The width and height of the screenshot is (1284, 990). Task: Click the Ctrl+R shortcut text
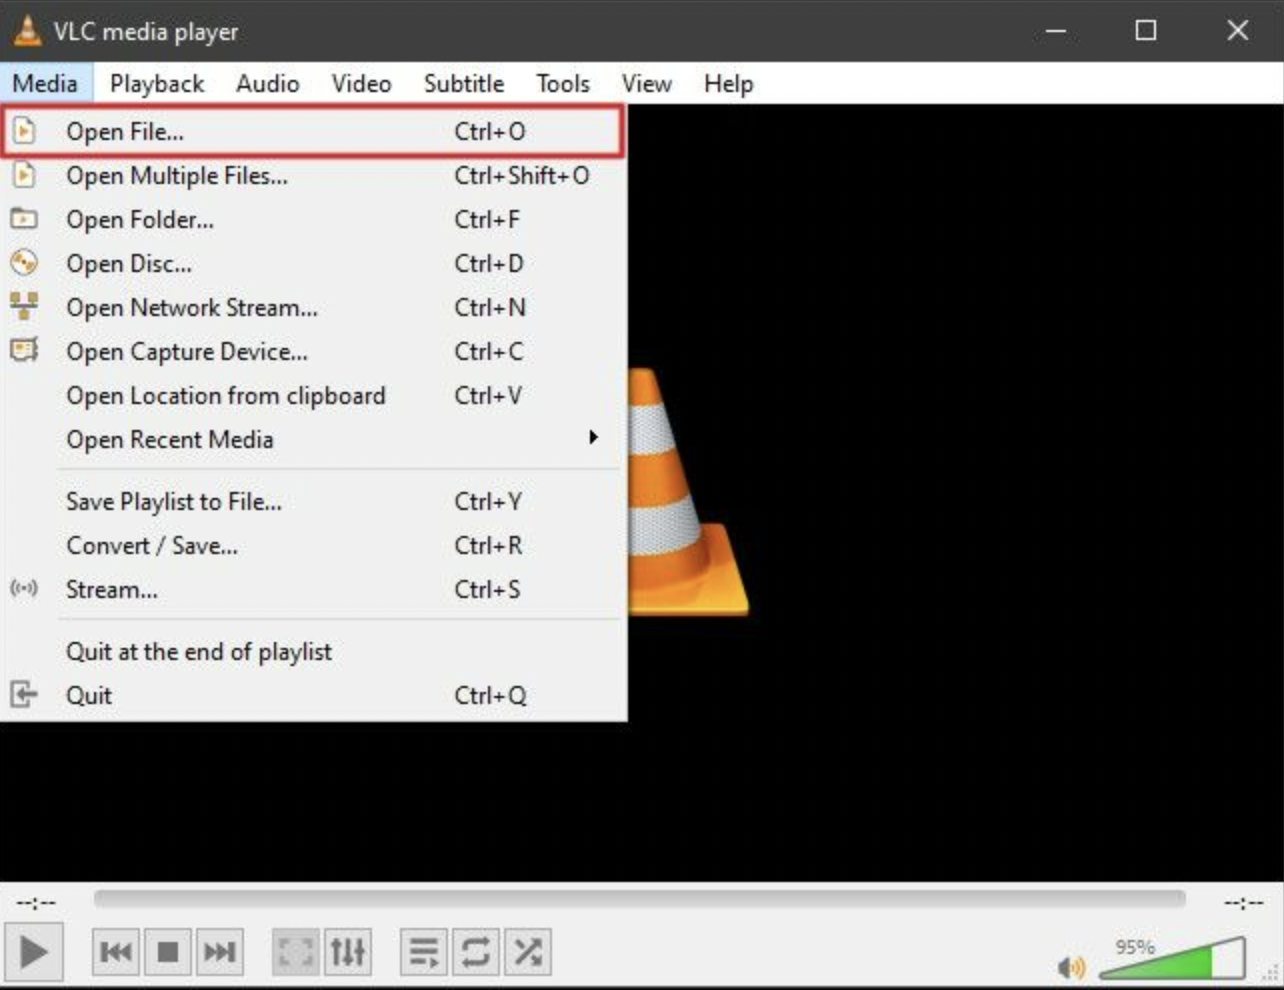point(488,545)
